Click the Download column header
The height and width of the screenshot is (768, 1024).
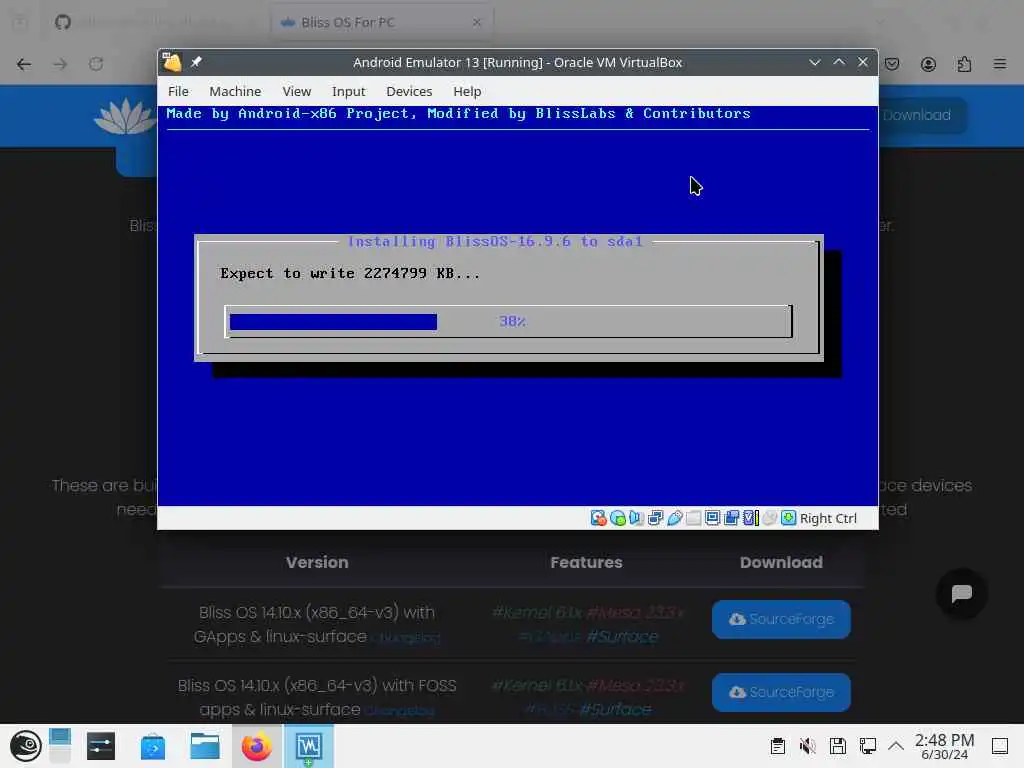pyautogui.click(x=781, y=562)
